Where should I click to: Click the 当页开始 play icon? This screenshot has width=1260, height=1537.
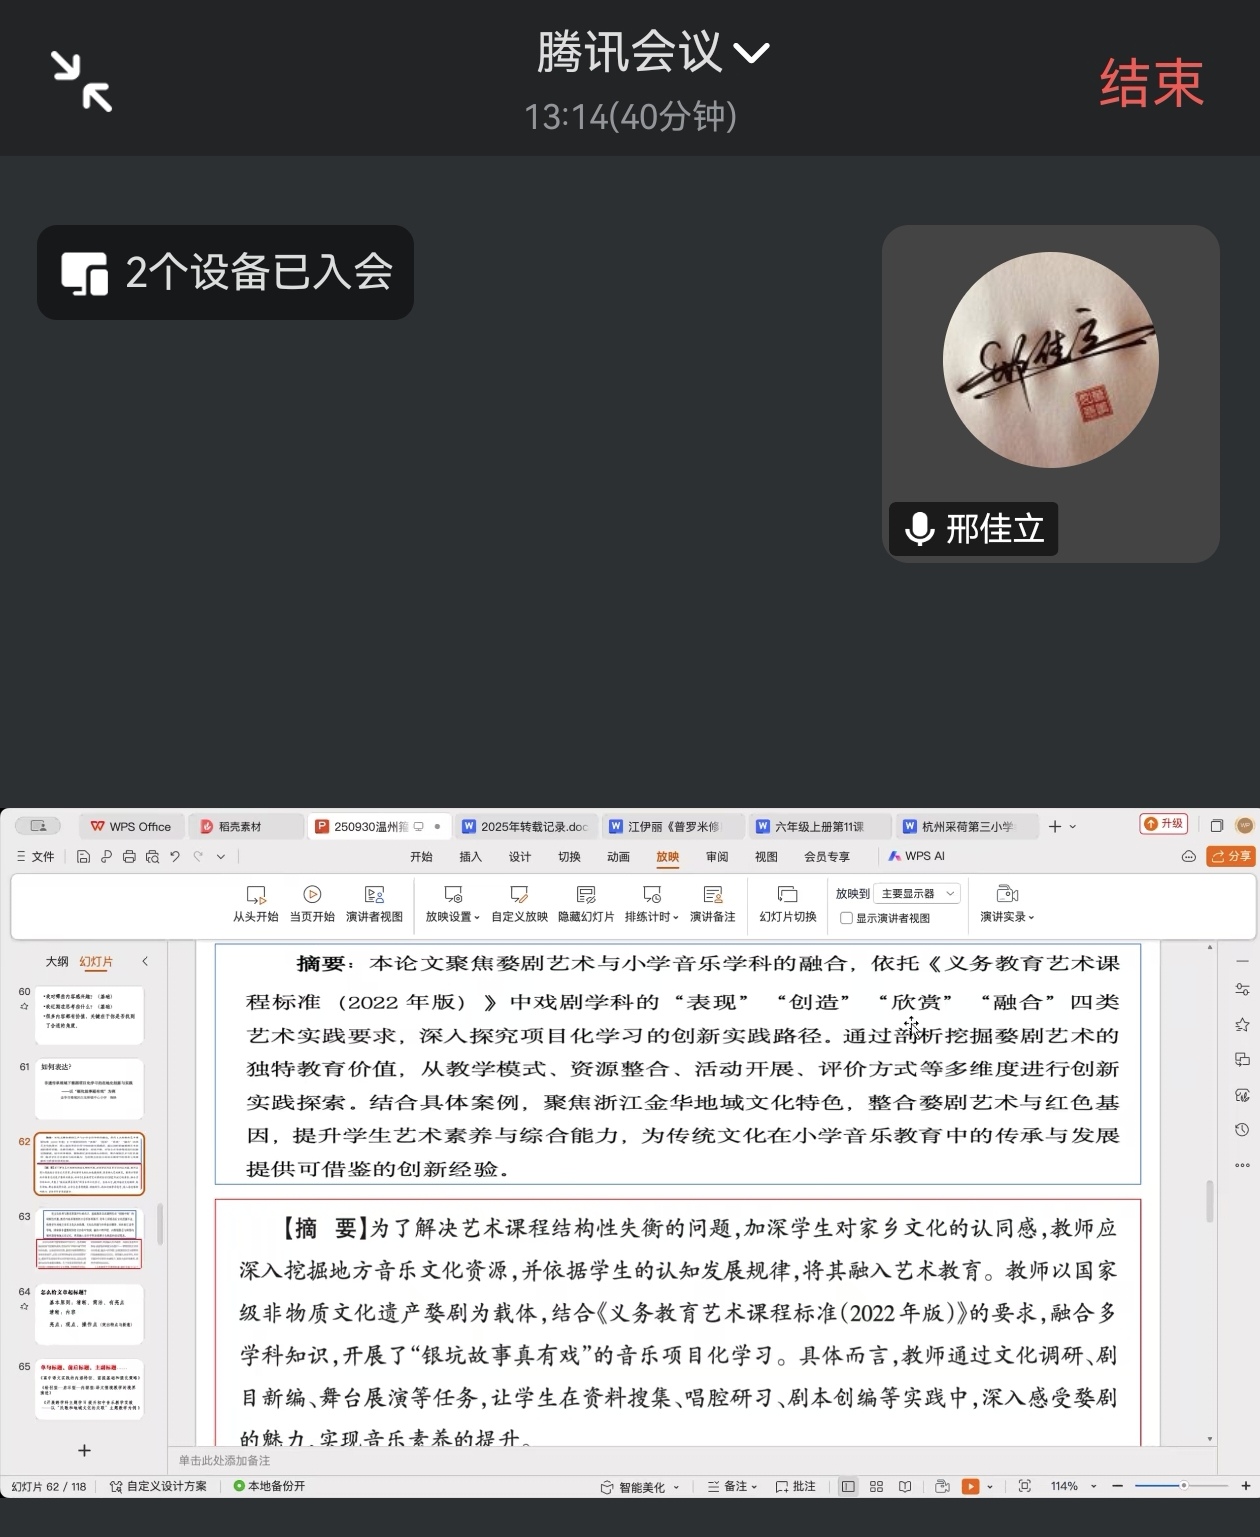pos(312,895)
